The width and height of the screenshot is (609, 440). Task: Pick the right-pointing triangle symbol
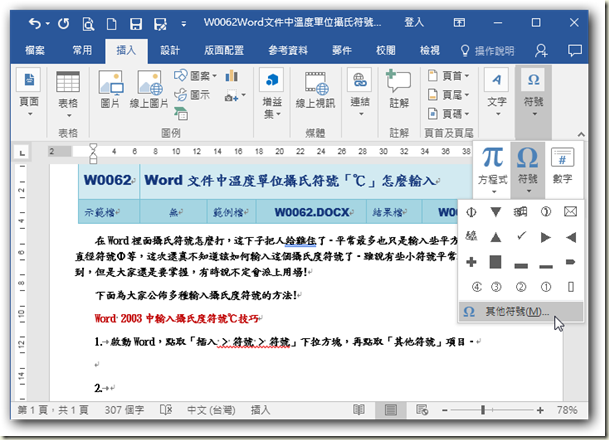coord(546,237)
